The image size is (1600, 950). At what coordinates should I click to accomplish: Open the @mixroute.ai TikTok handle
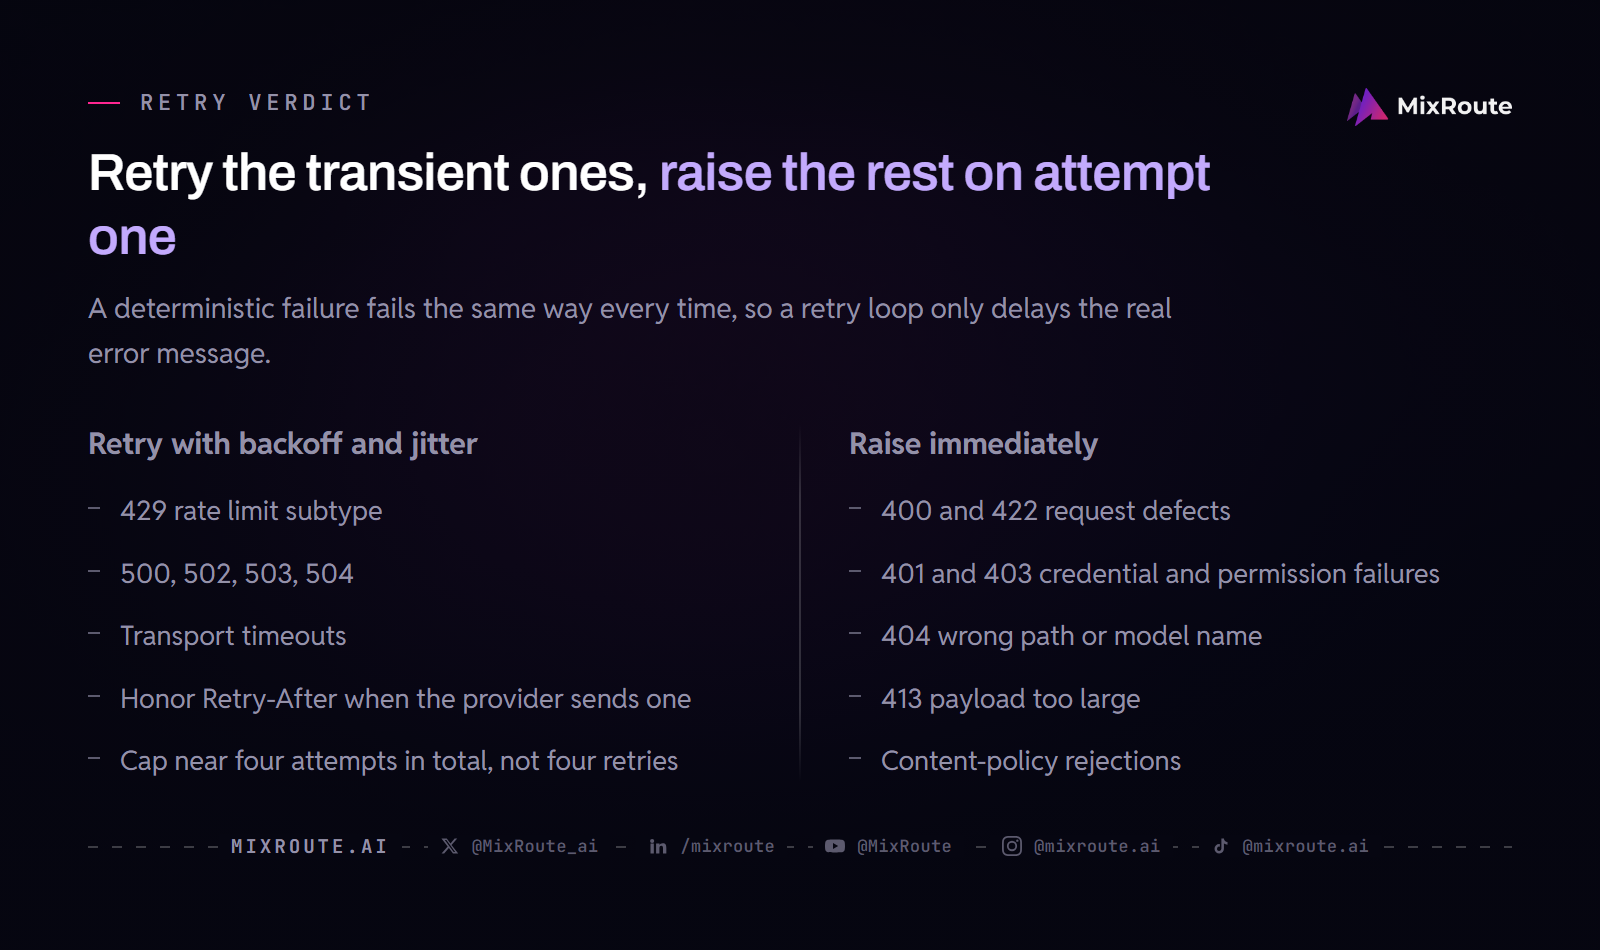[1305, 846]
